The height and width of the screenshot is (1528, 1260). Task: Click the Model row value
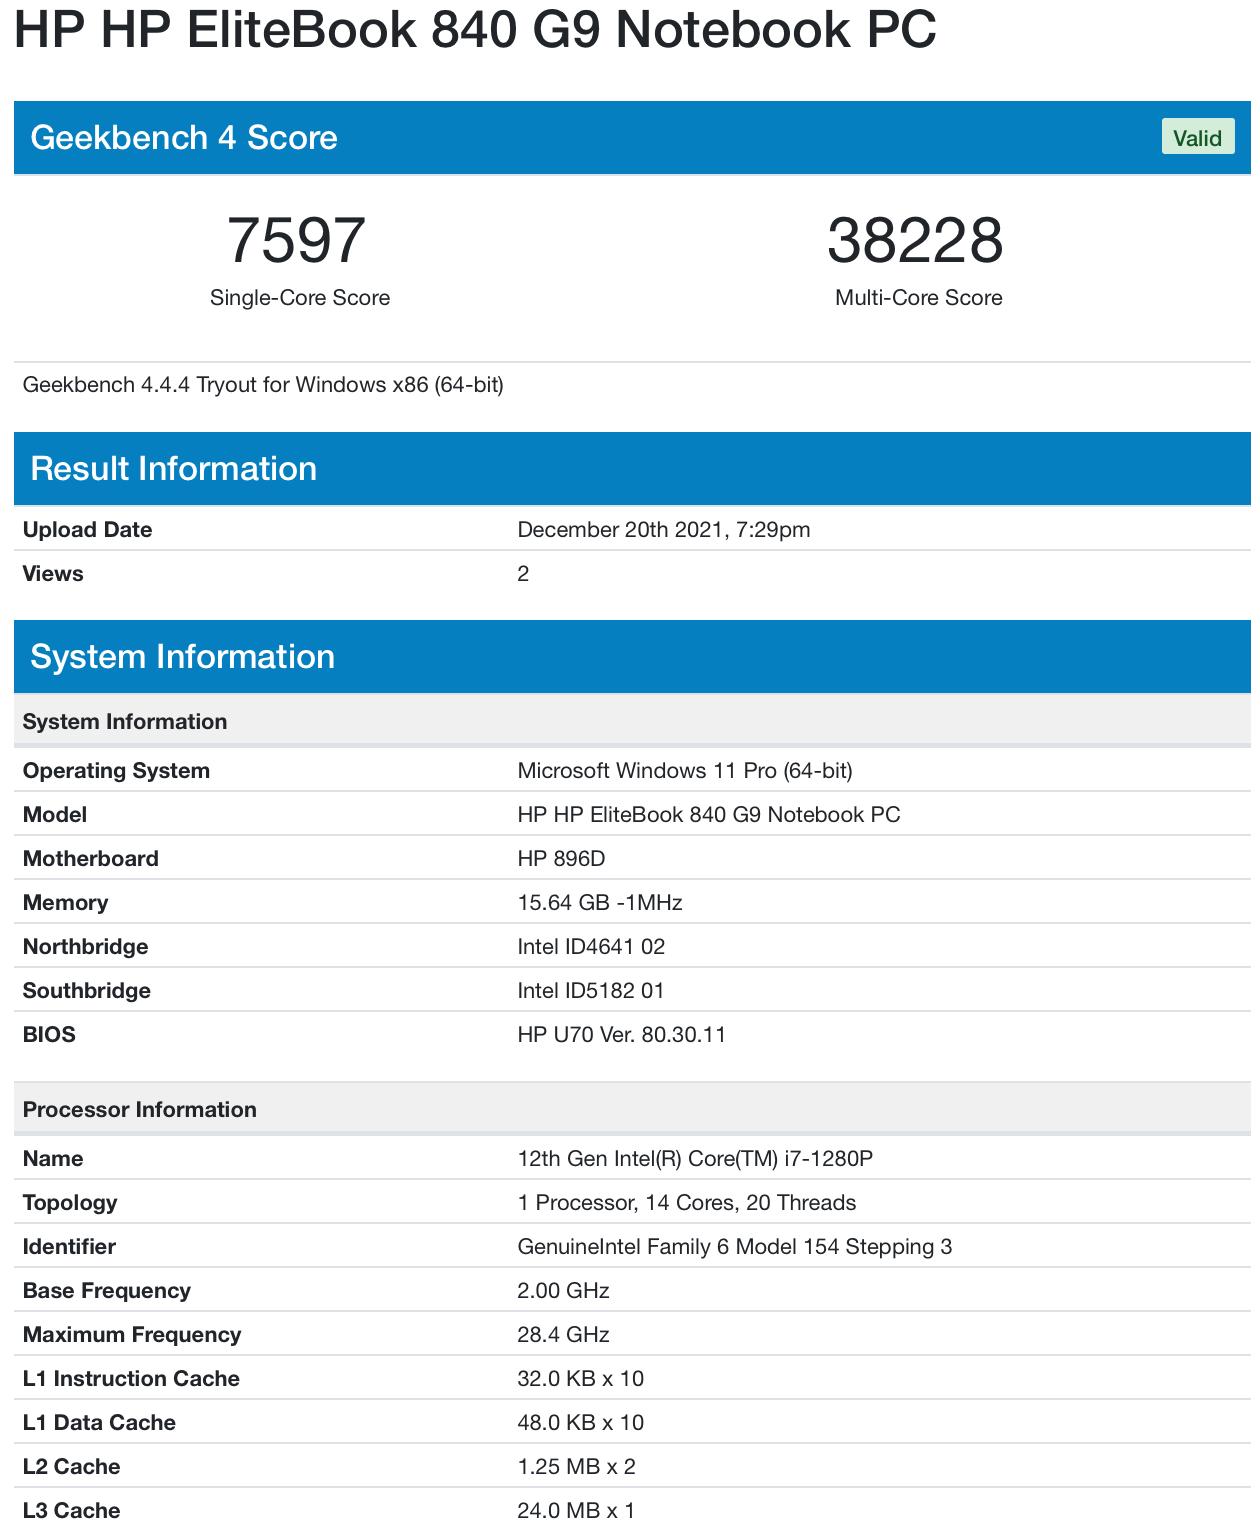pos(709,814)
